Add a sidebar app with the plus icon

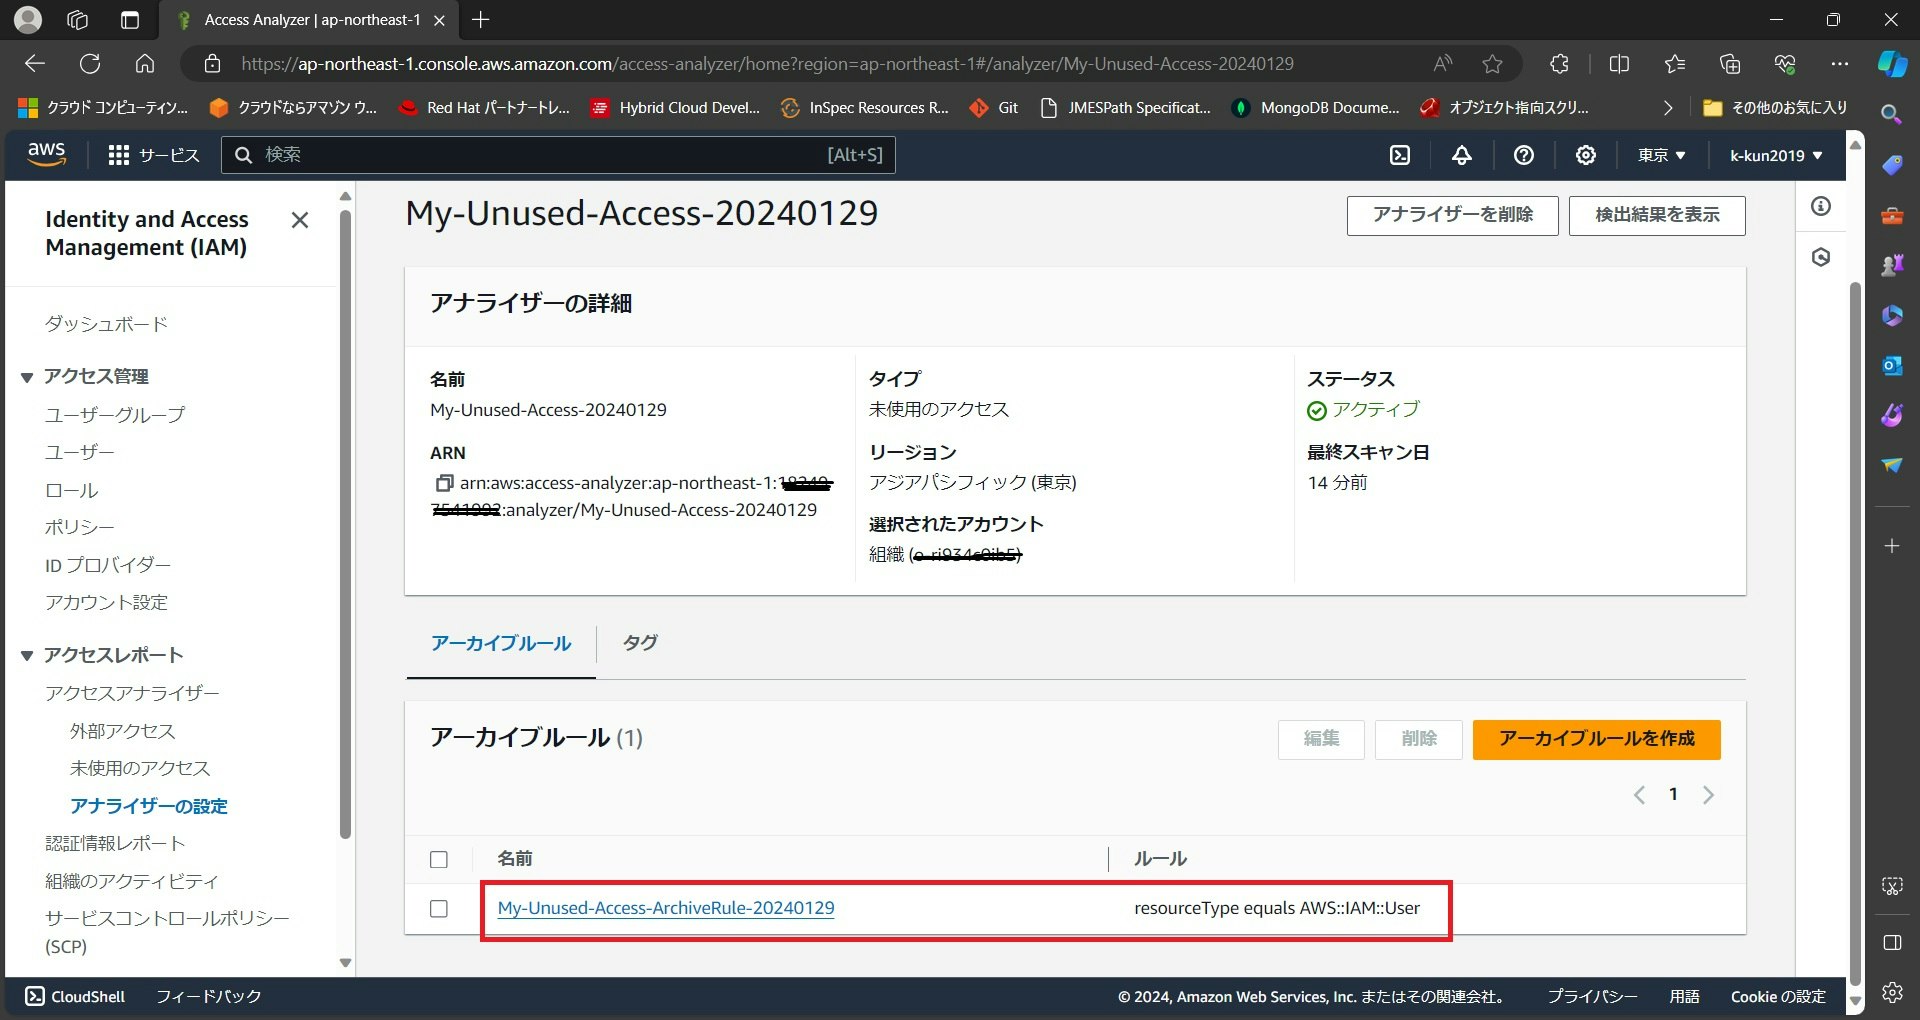click(1892, 546)
